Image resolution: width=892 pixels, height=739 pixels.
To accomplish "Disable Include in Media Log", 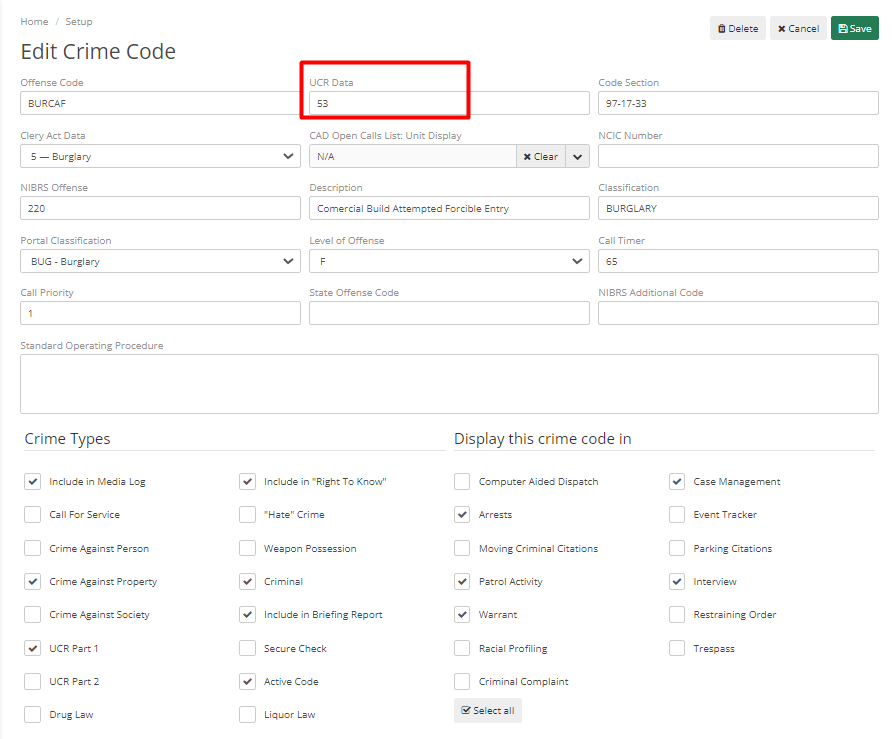I will tap(32, 481).
